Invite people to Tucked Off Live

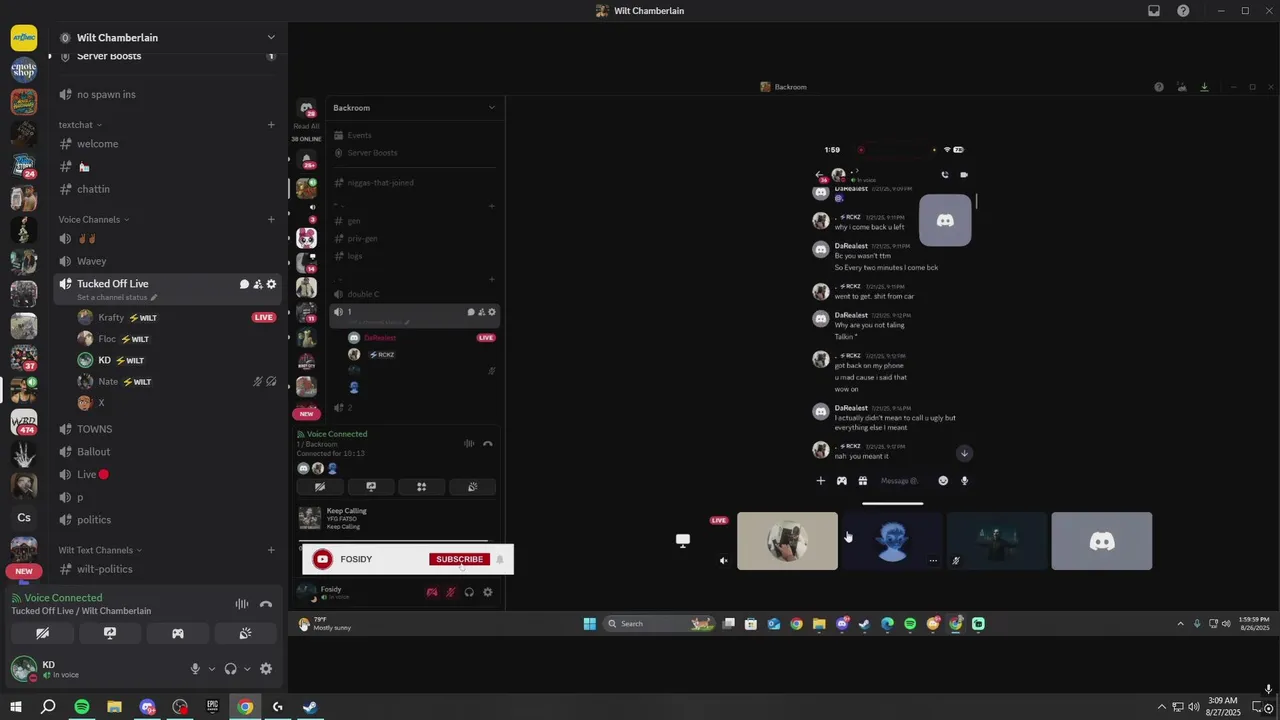pyautogui.click(x=257, y=284)
